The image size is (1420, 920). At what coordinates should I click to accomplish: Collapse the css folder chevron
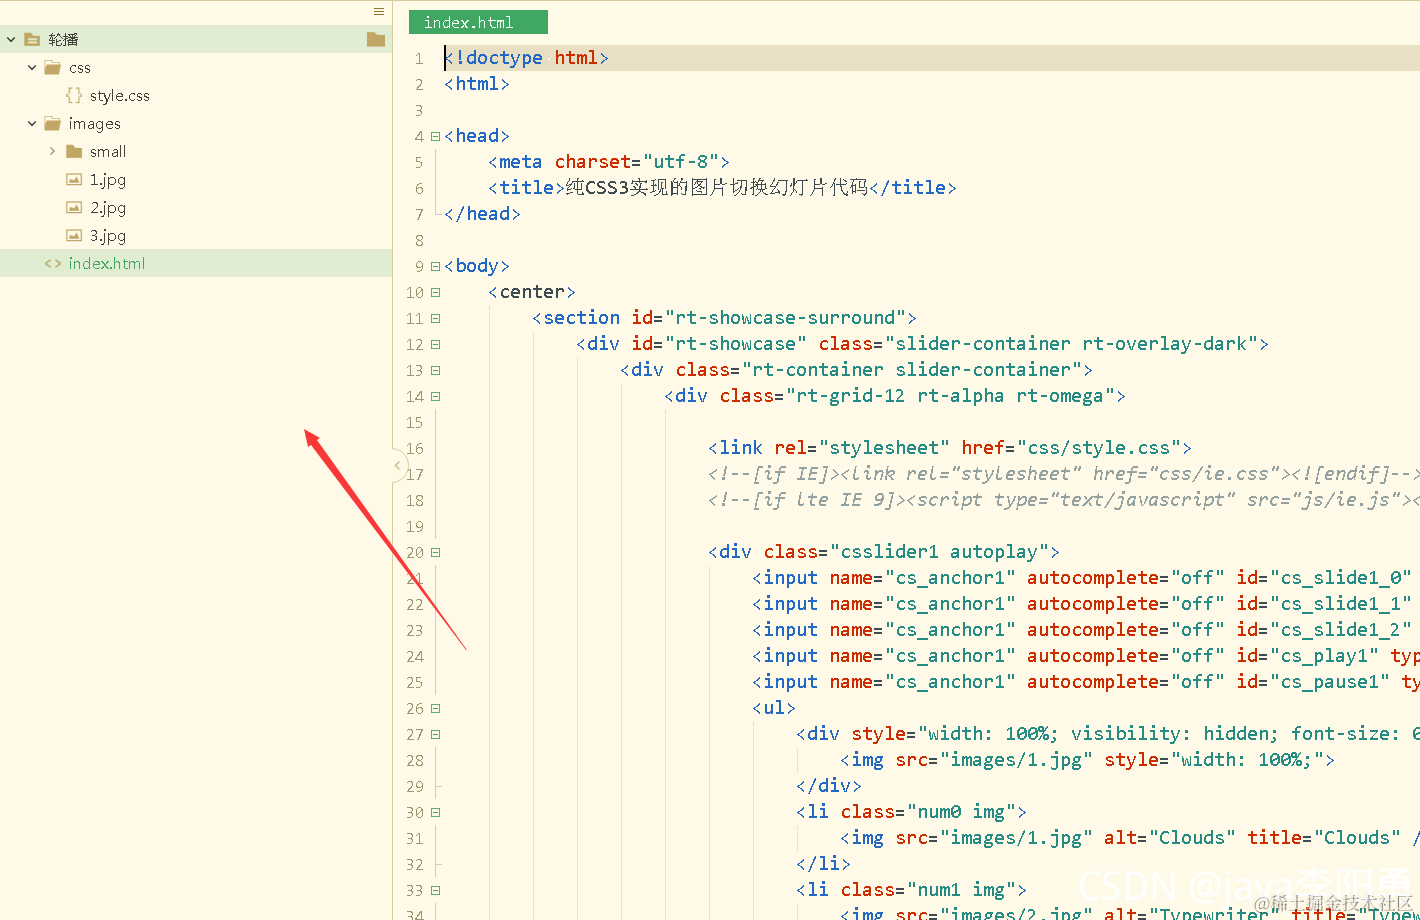click(32, 68)
